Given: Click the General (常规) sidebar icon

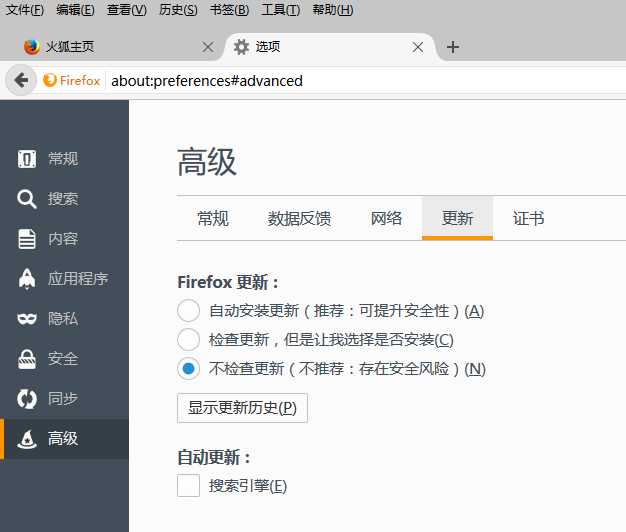Looking at the screenshot, I should 27,159.
